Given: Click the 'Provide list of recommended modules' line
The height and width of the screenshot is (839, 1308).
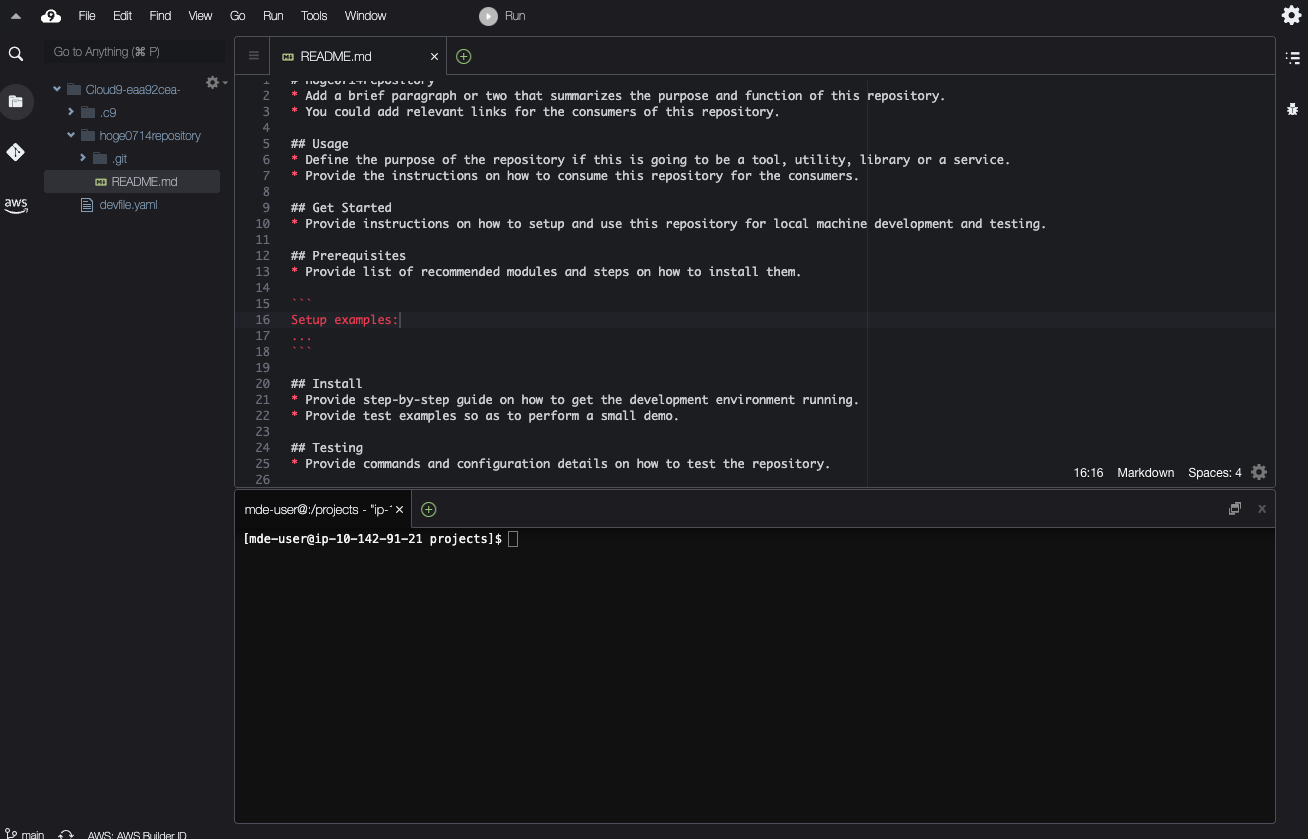Looking at the screenshot, I should tap(546, 272).
